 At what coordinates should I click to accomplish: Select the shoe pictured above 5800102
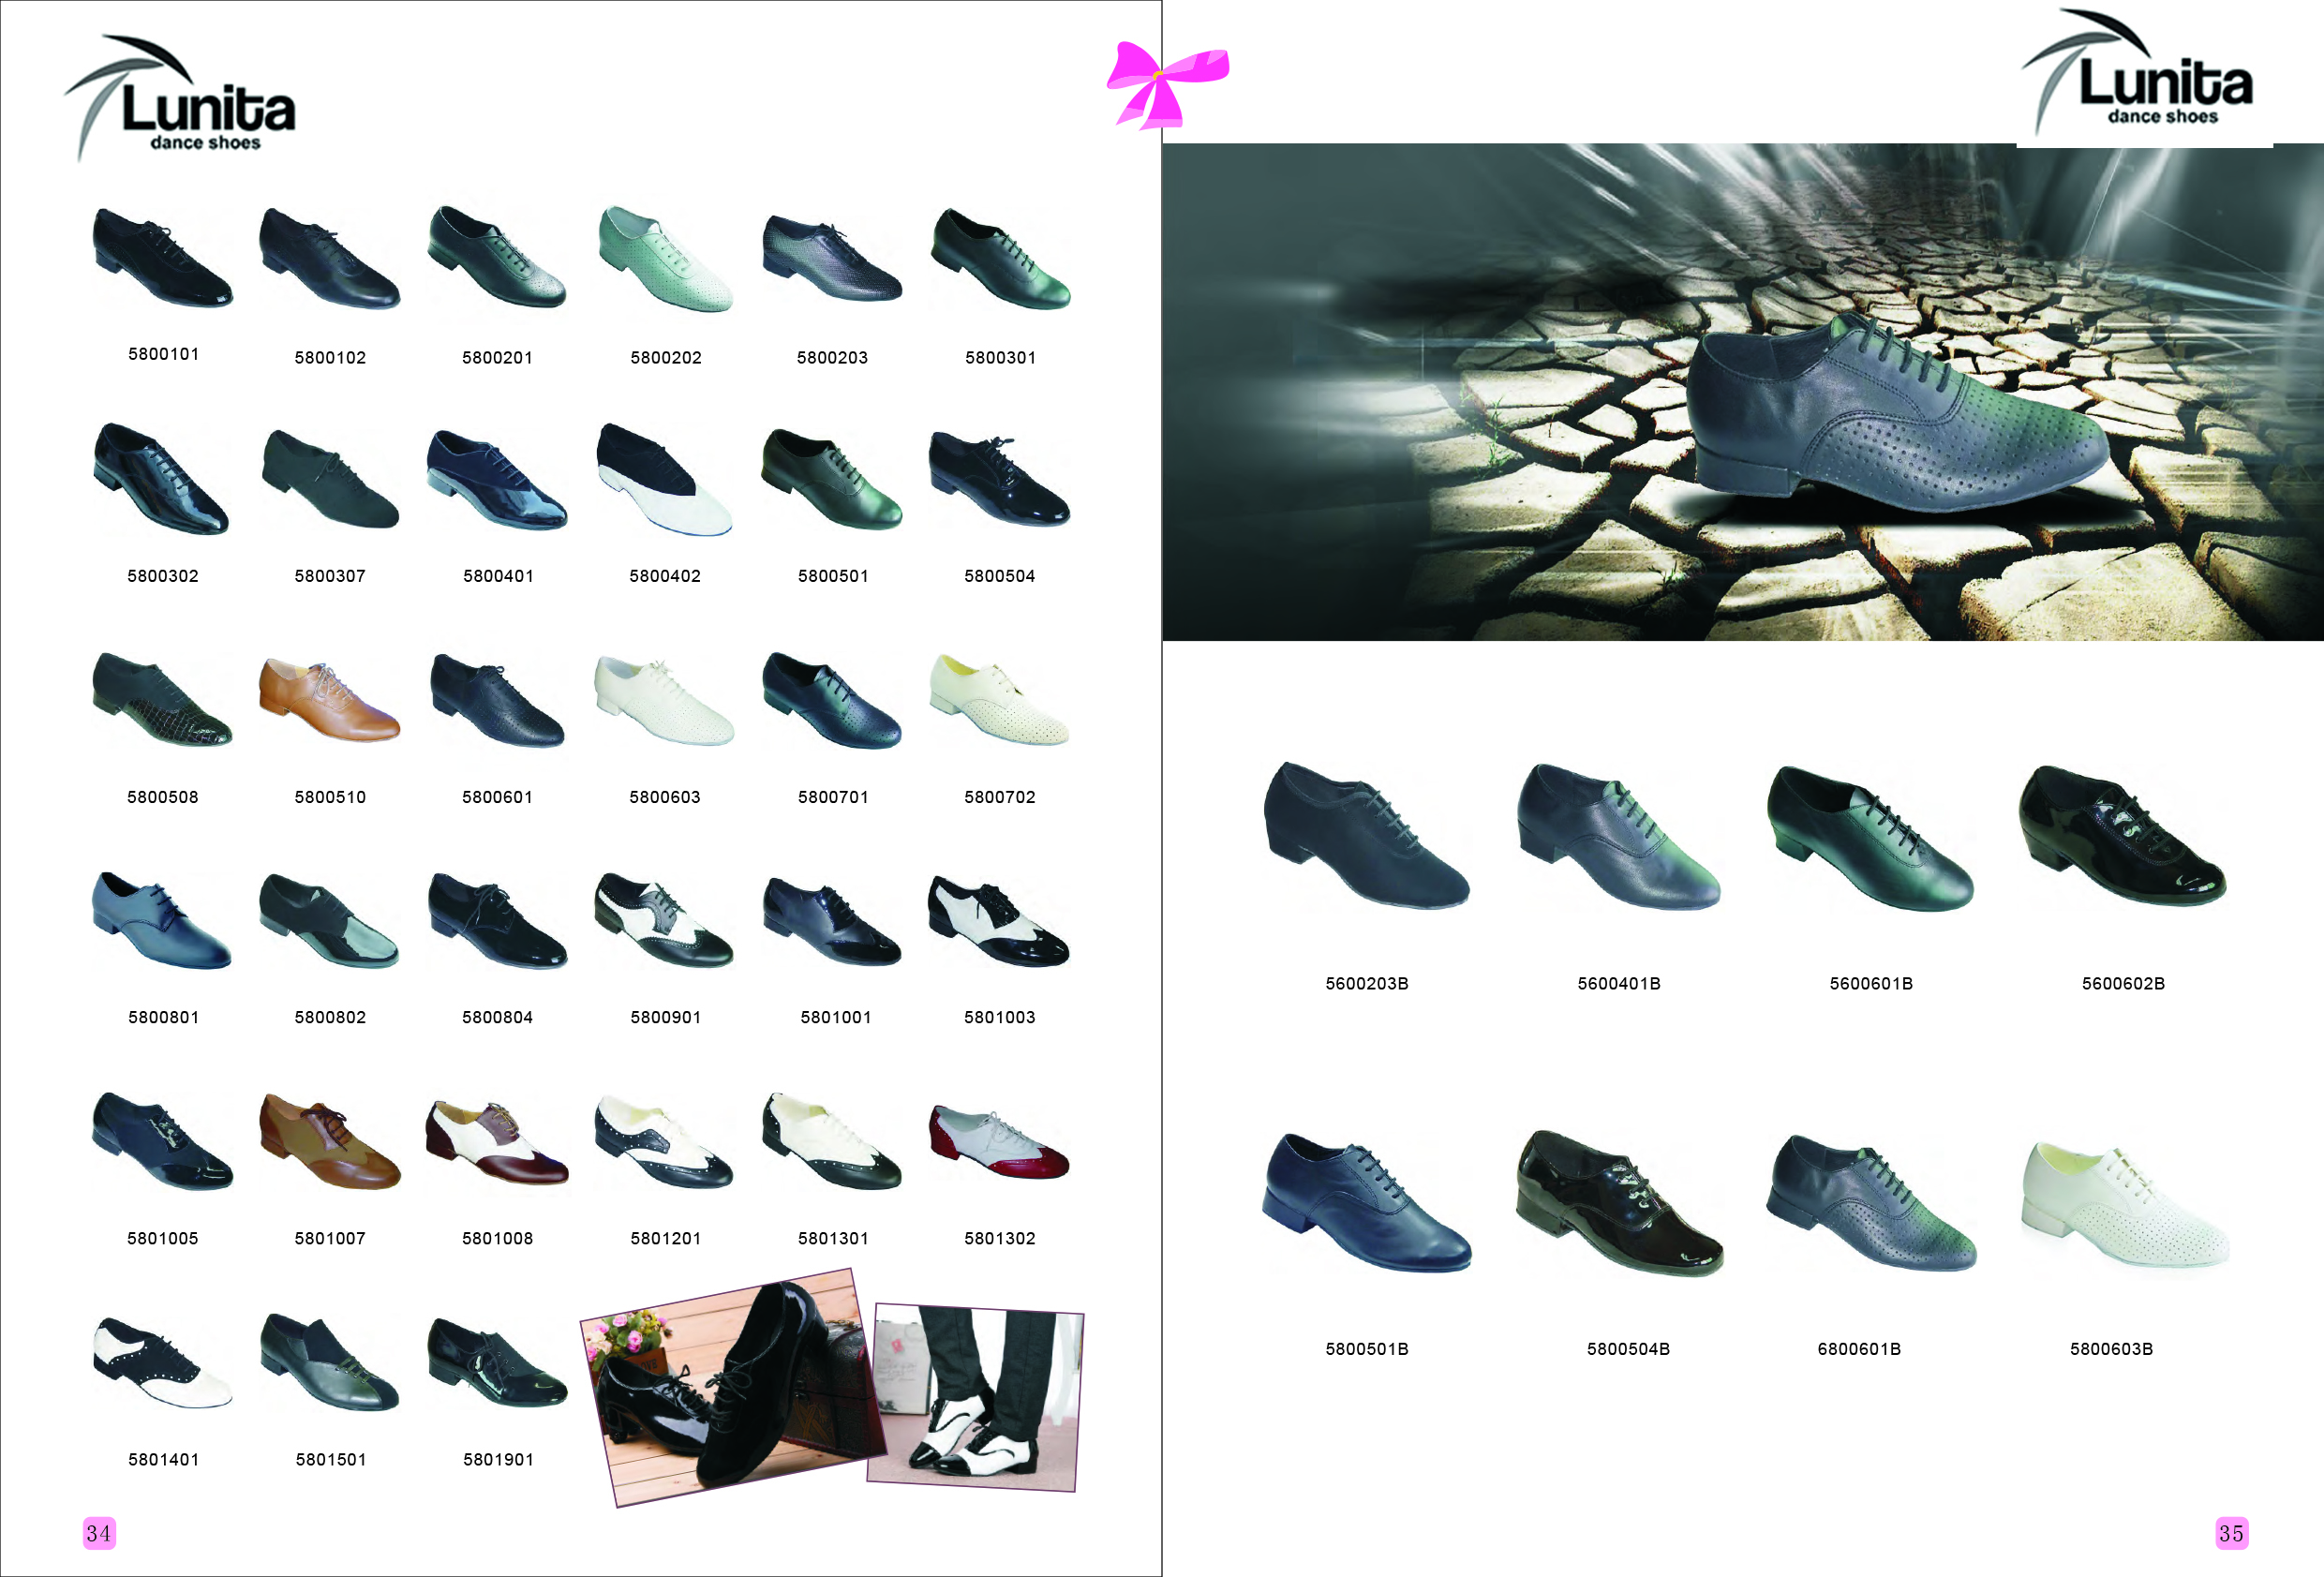point(329,258)
